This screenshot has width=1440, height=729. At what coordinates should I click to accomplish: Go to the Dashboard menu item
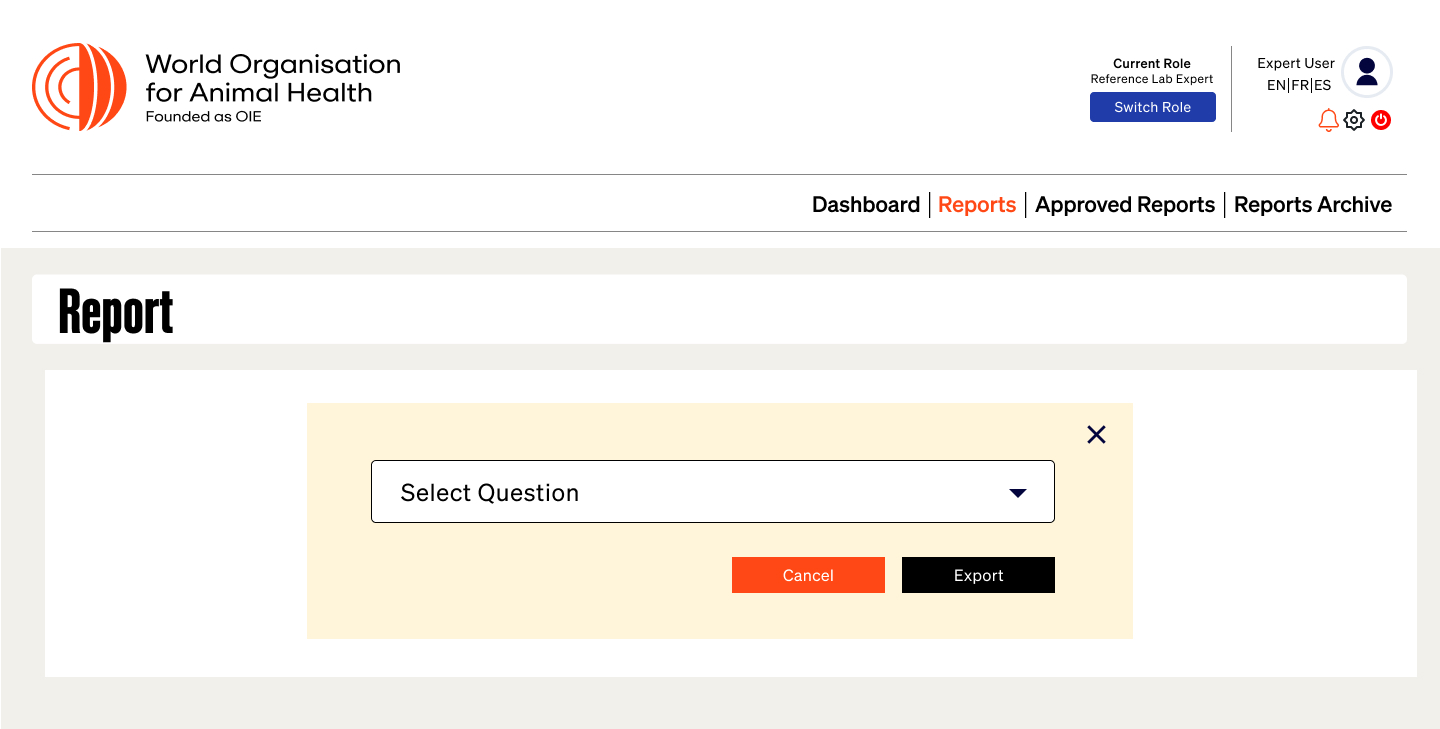[865, 205]
